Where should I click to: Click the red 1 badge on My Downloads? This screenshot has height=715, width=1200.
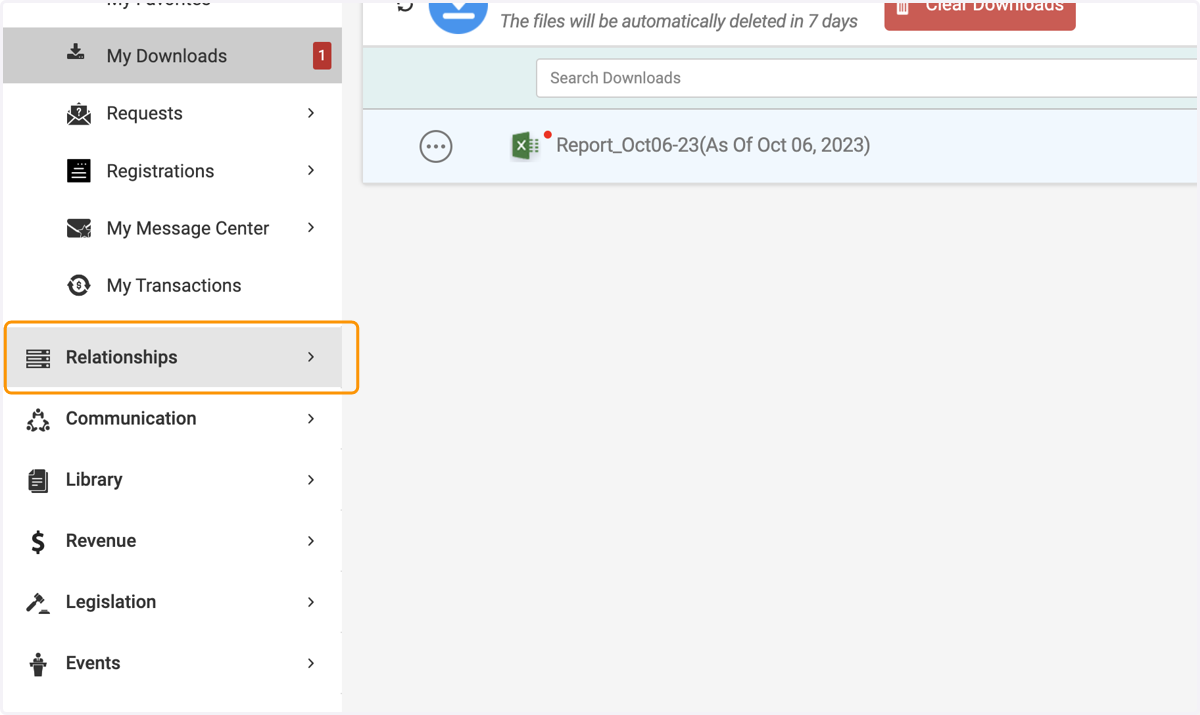(322, 56)
